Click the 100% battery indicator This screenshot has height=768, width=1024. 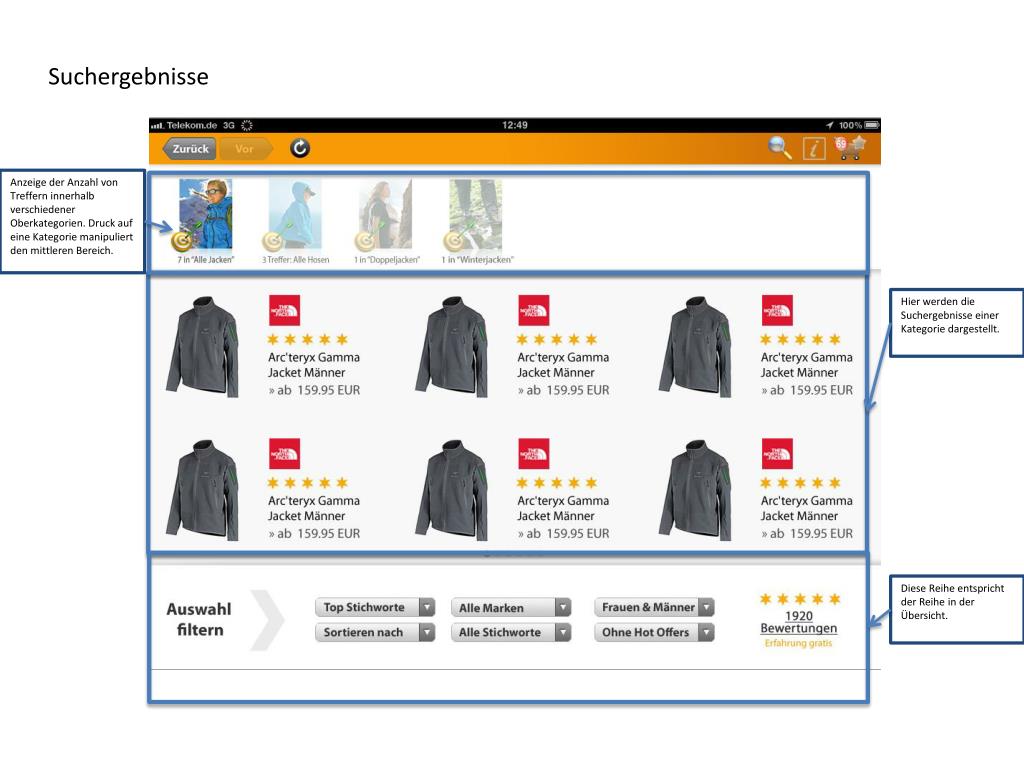pyautogui.click(x=859, y=125)
